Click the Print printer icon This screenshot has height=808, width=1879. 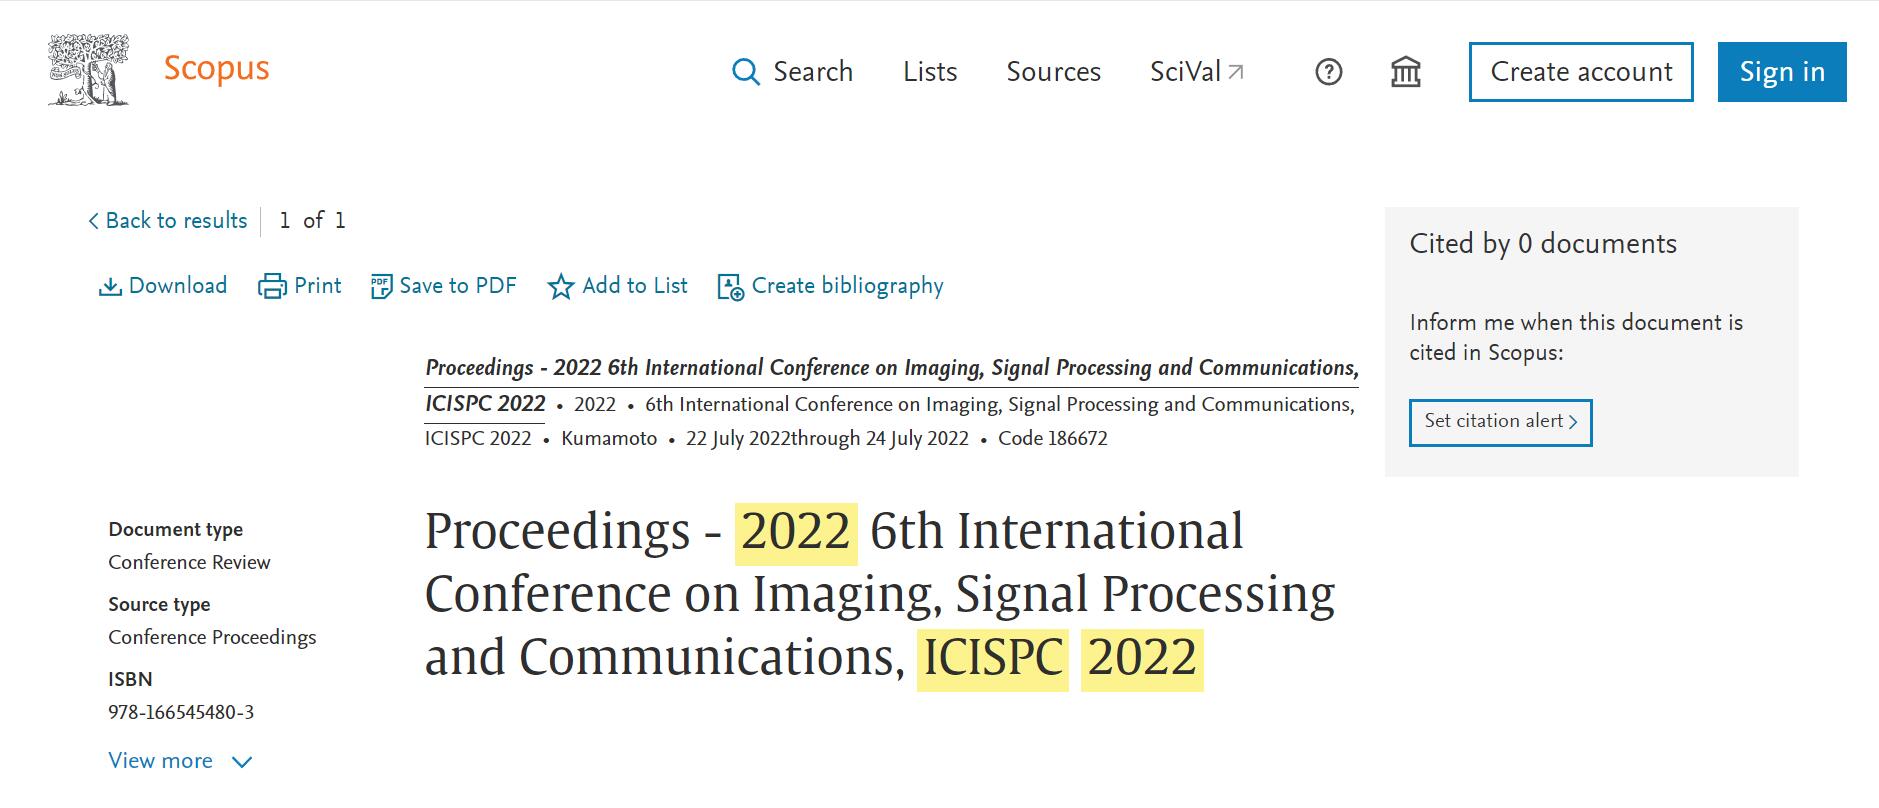click(272, 287)
